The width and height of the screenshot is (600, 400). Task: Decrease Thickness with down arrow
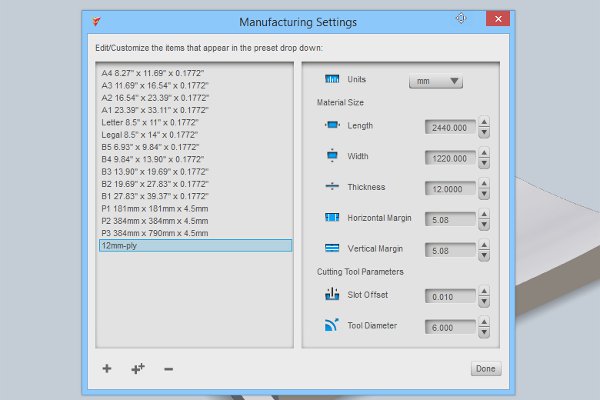click(484, 194)
